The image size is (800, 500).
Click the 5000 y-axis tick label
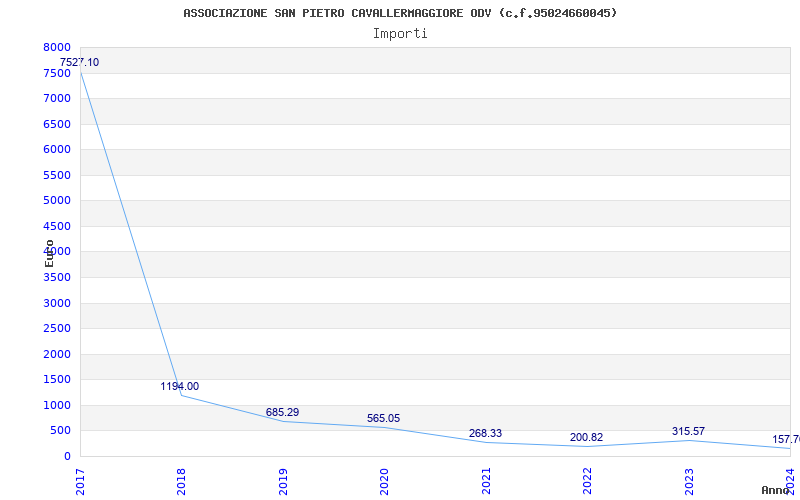[57, 200]
